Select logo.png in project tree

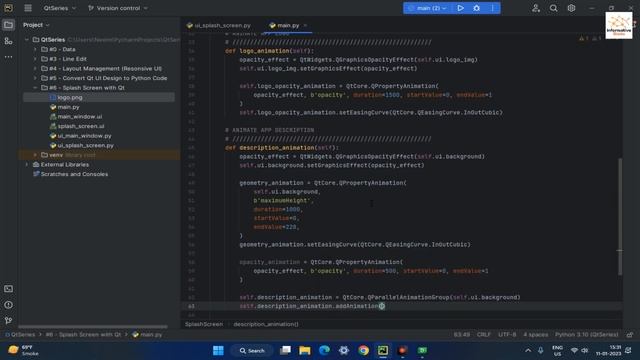click(69, 98)
